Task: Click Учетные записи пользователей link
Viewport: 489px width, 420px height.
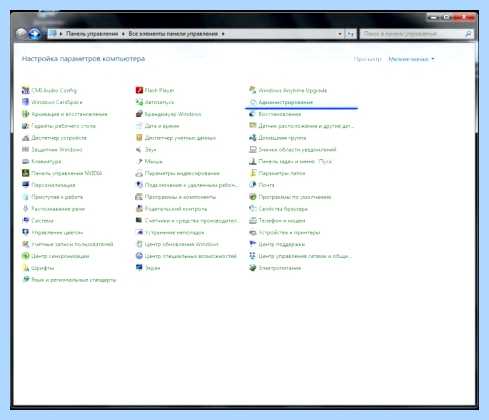Action: tap(72, 244)
